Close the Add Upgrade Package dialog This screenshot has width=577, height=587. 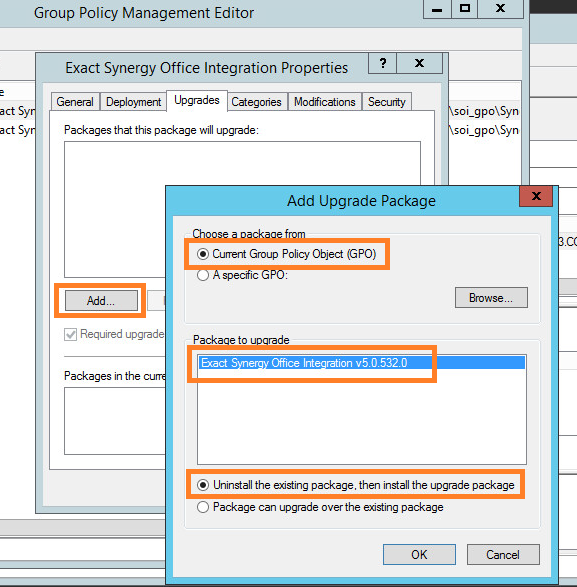[x=536, y=196]
